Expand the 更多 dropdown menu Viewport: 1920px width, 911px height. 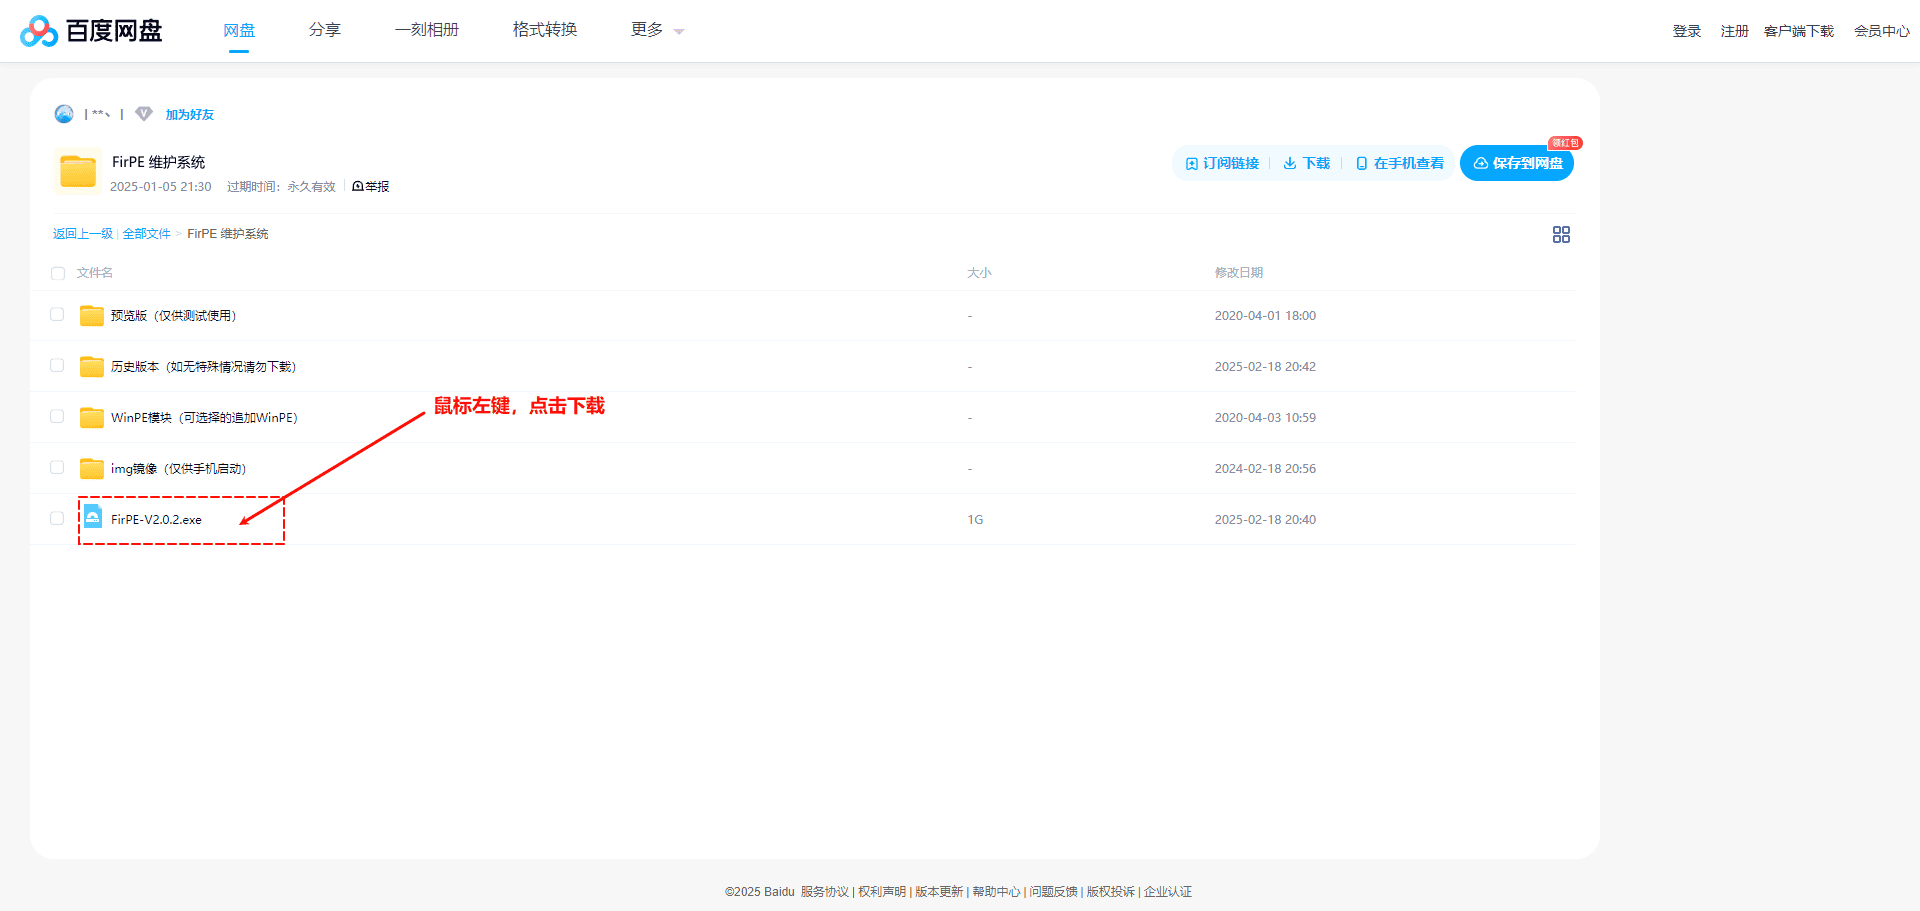click(x=657, y=30)
